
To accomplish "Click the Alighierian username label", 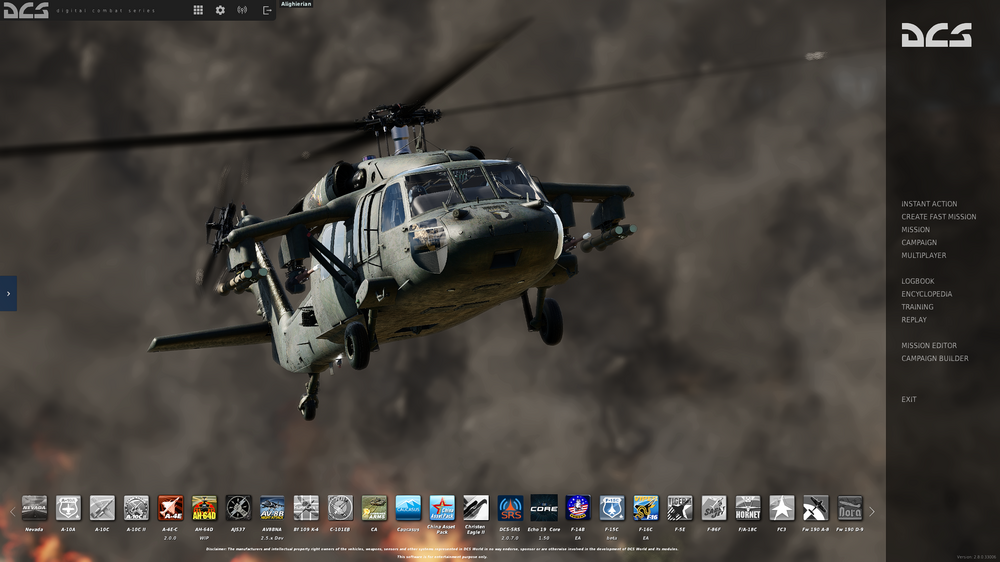I will click(296, 4).
